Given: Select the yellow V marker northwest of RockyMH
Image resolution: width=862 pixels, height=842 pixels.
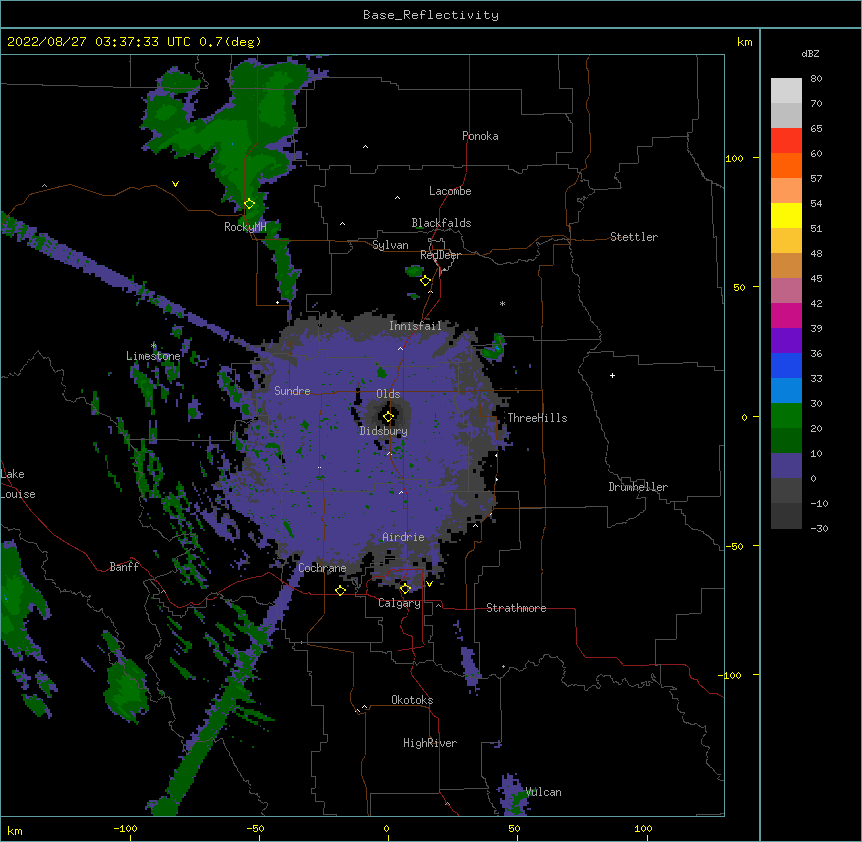Looking at the screenshot, I should pos(175,184).
